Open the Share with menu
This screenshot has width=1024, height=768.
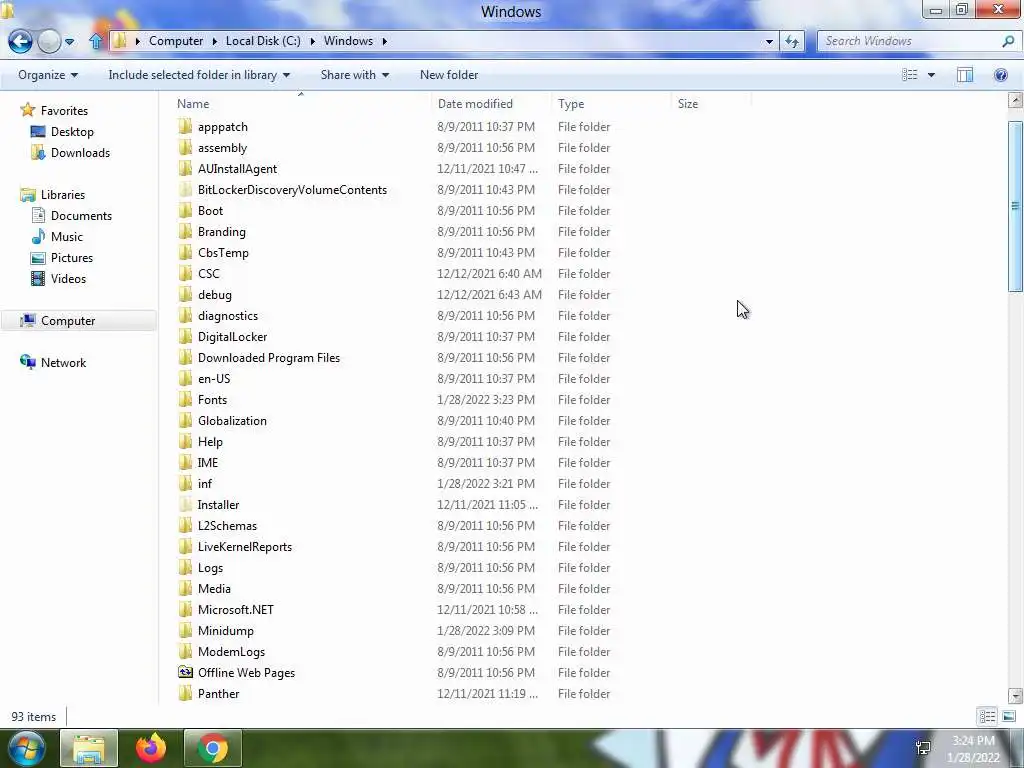[x=355, y=75]
